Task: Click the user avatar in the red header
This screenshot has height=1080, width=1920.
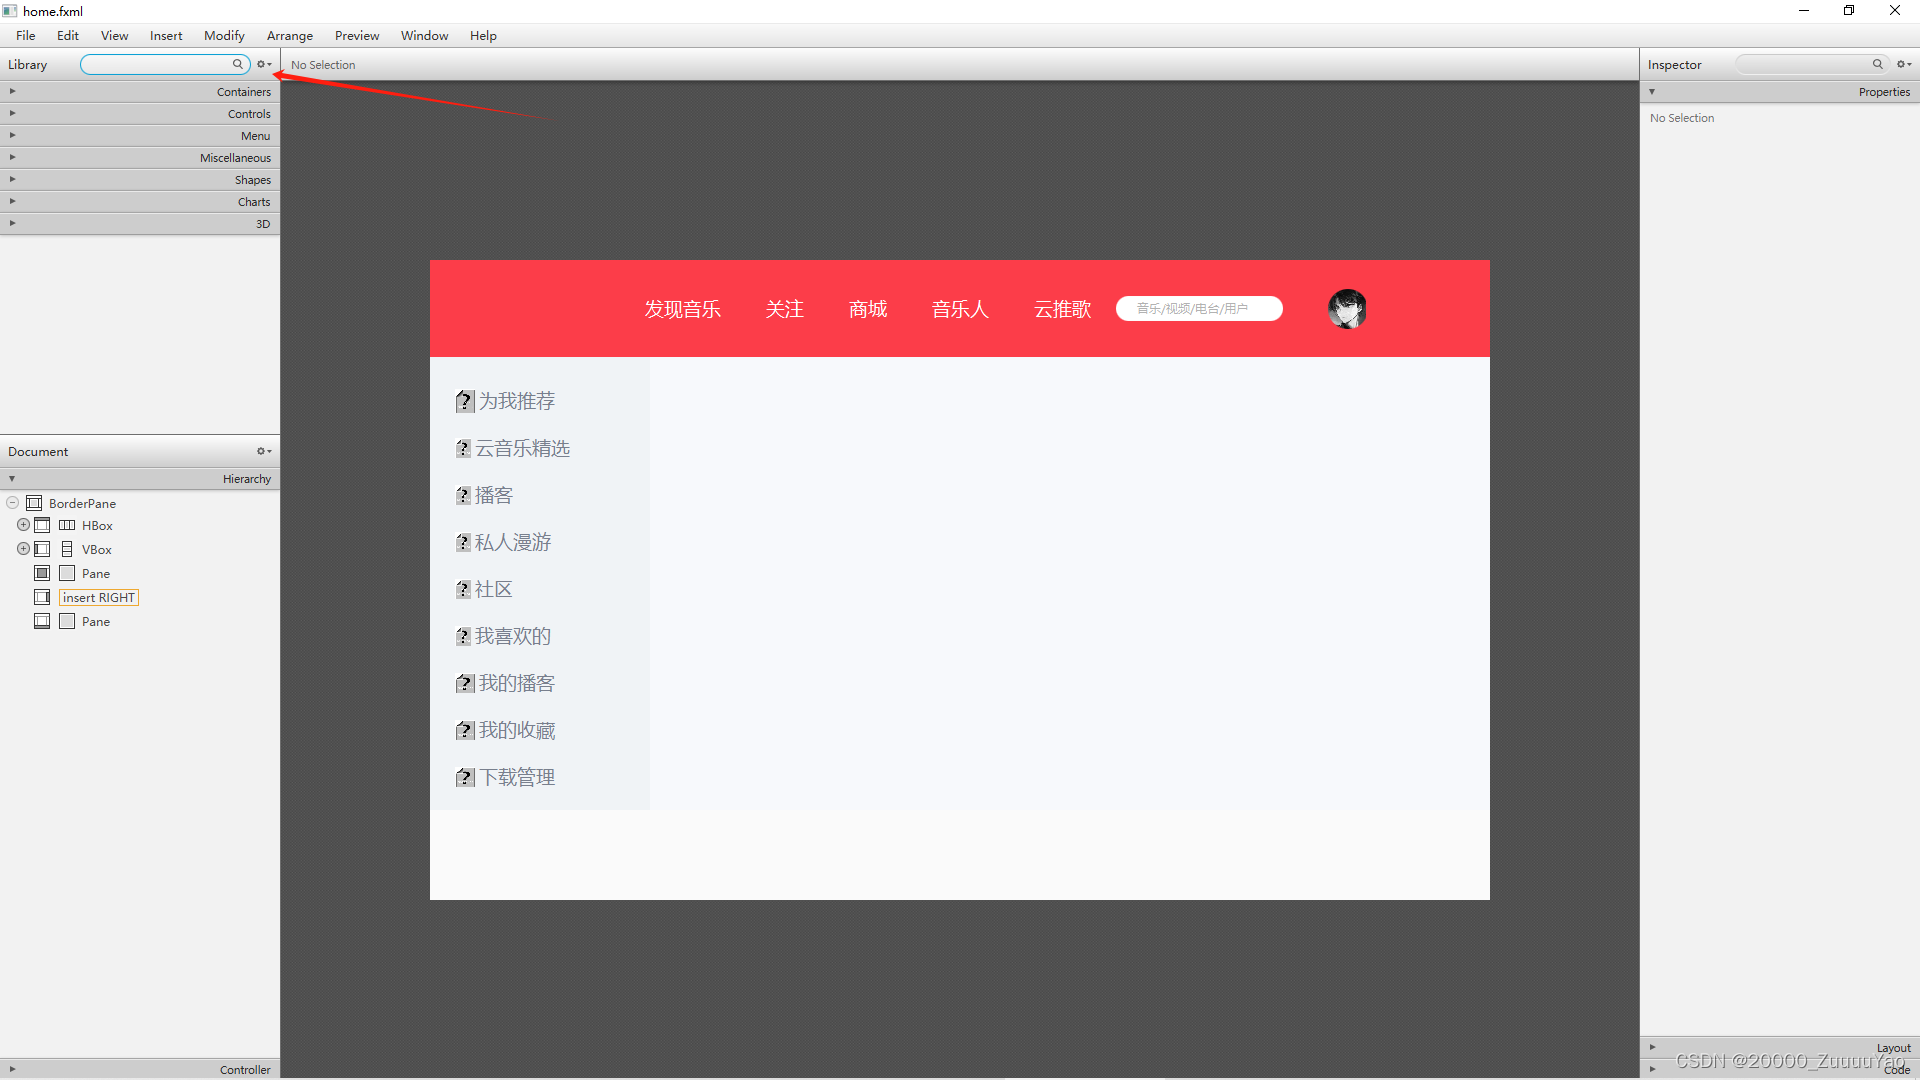Action: 1347,309
